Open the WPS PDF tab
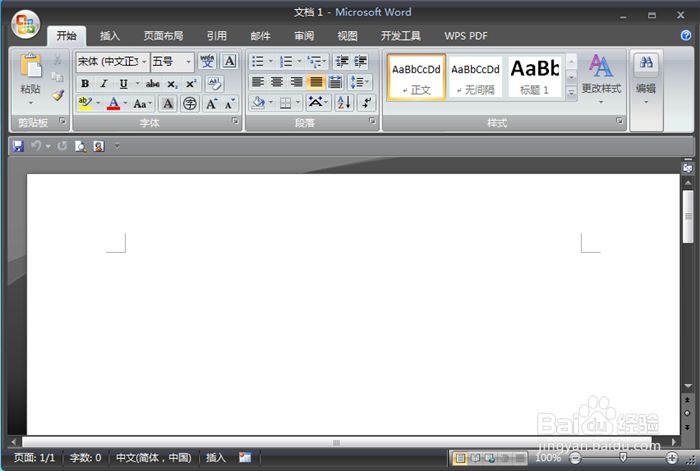This screenshot has width=700, height=471. click(466, 36)
